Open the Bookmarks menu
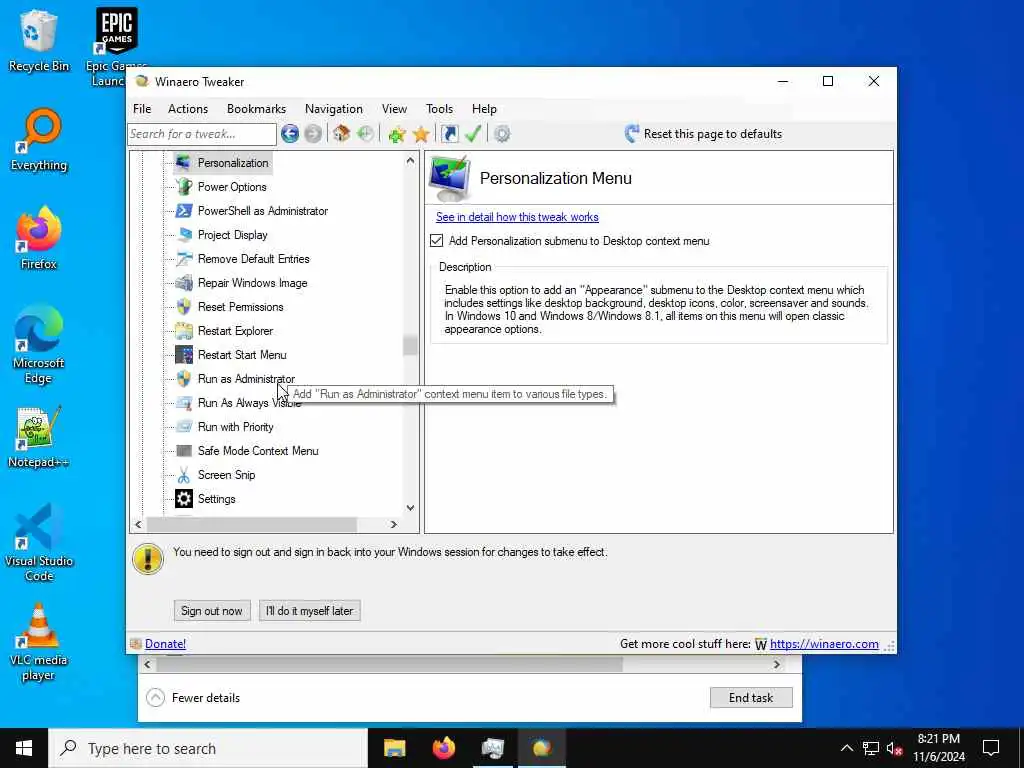 [x=256, y=109]
